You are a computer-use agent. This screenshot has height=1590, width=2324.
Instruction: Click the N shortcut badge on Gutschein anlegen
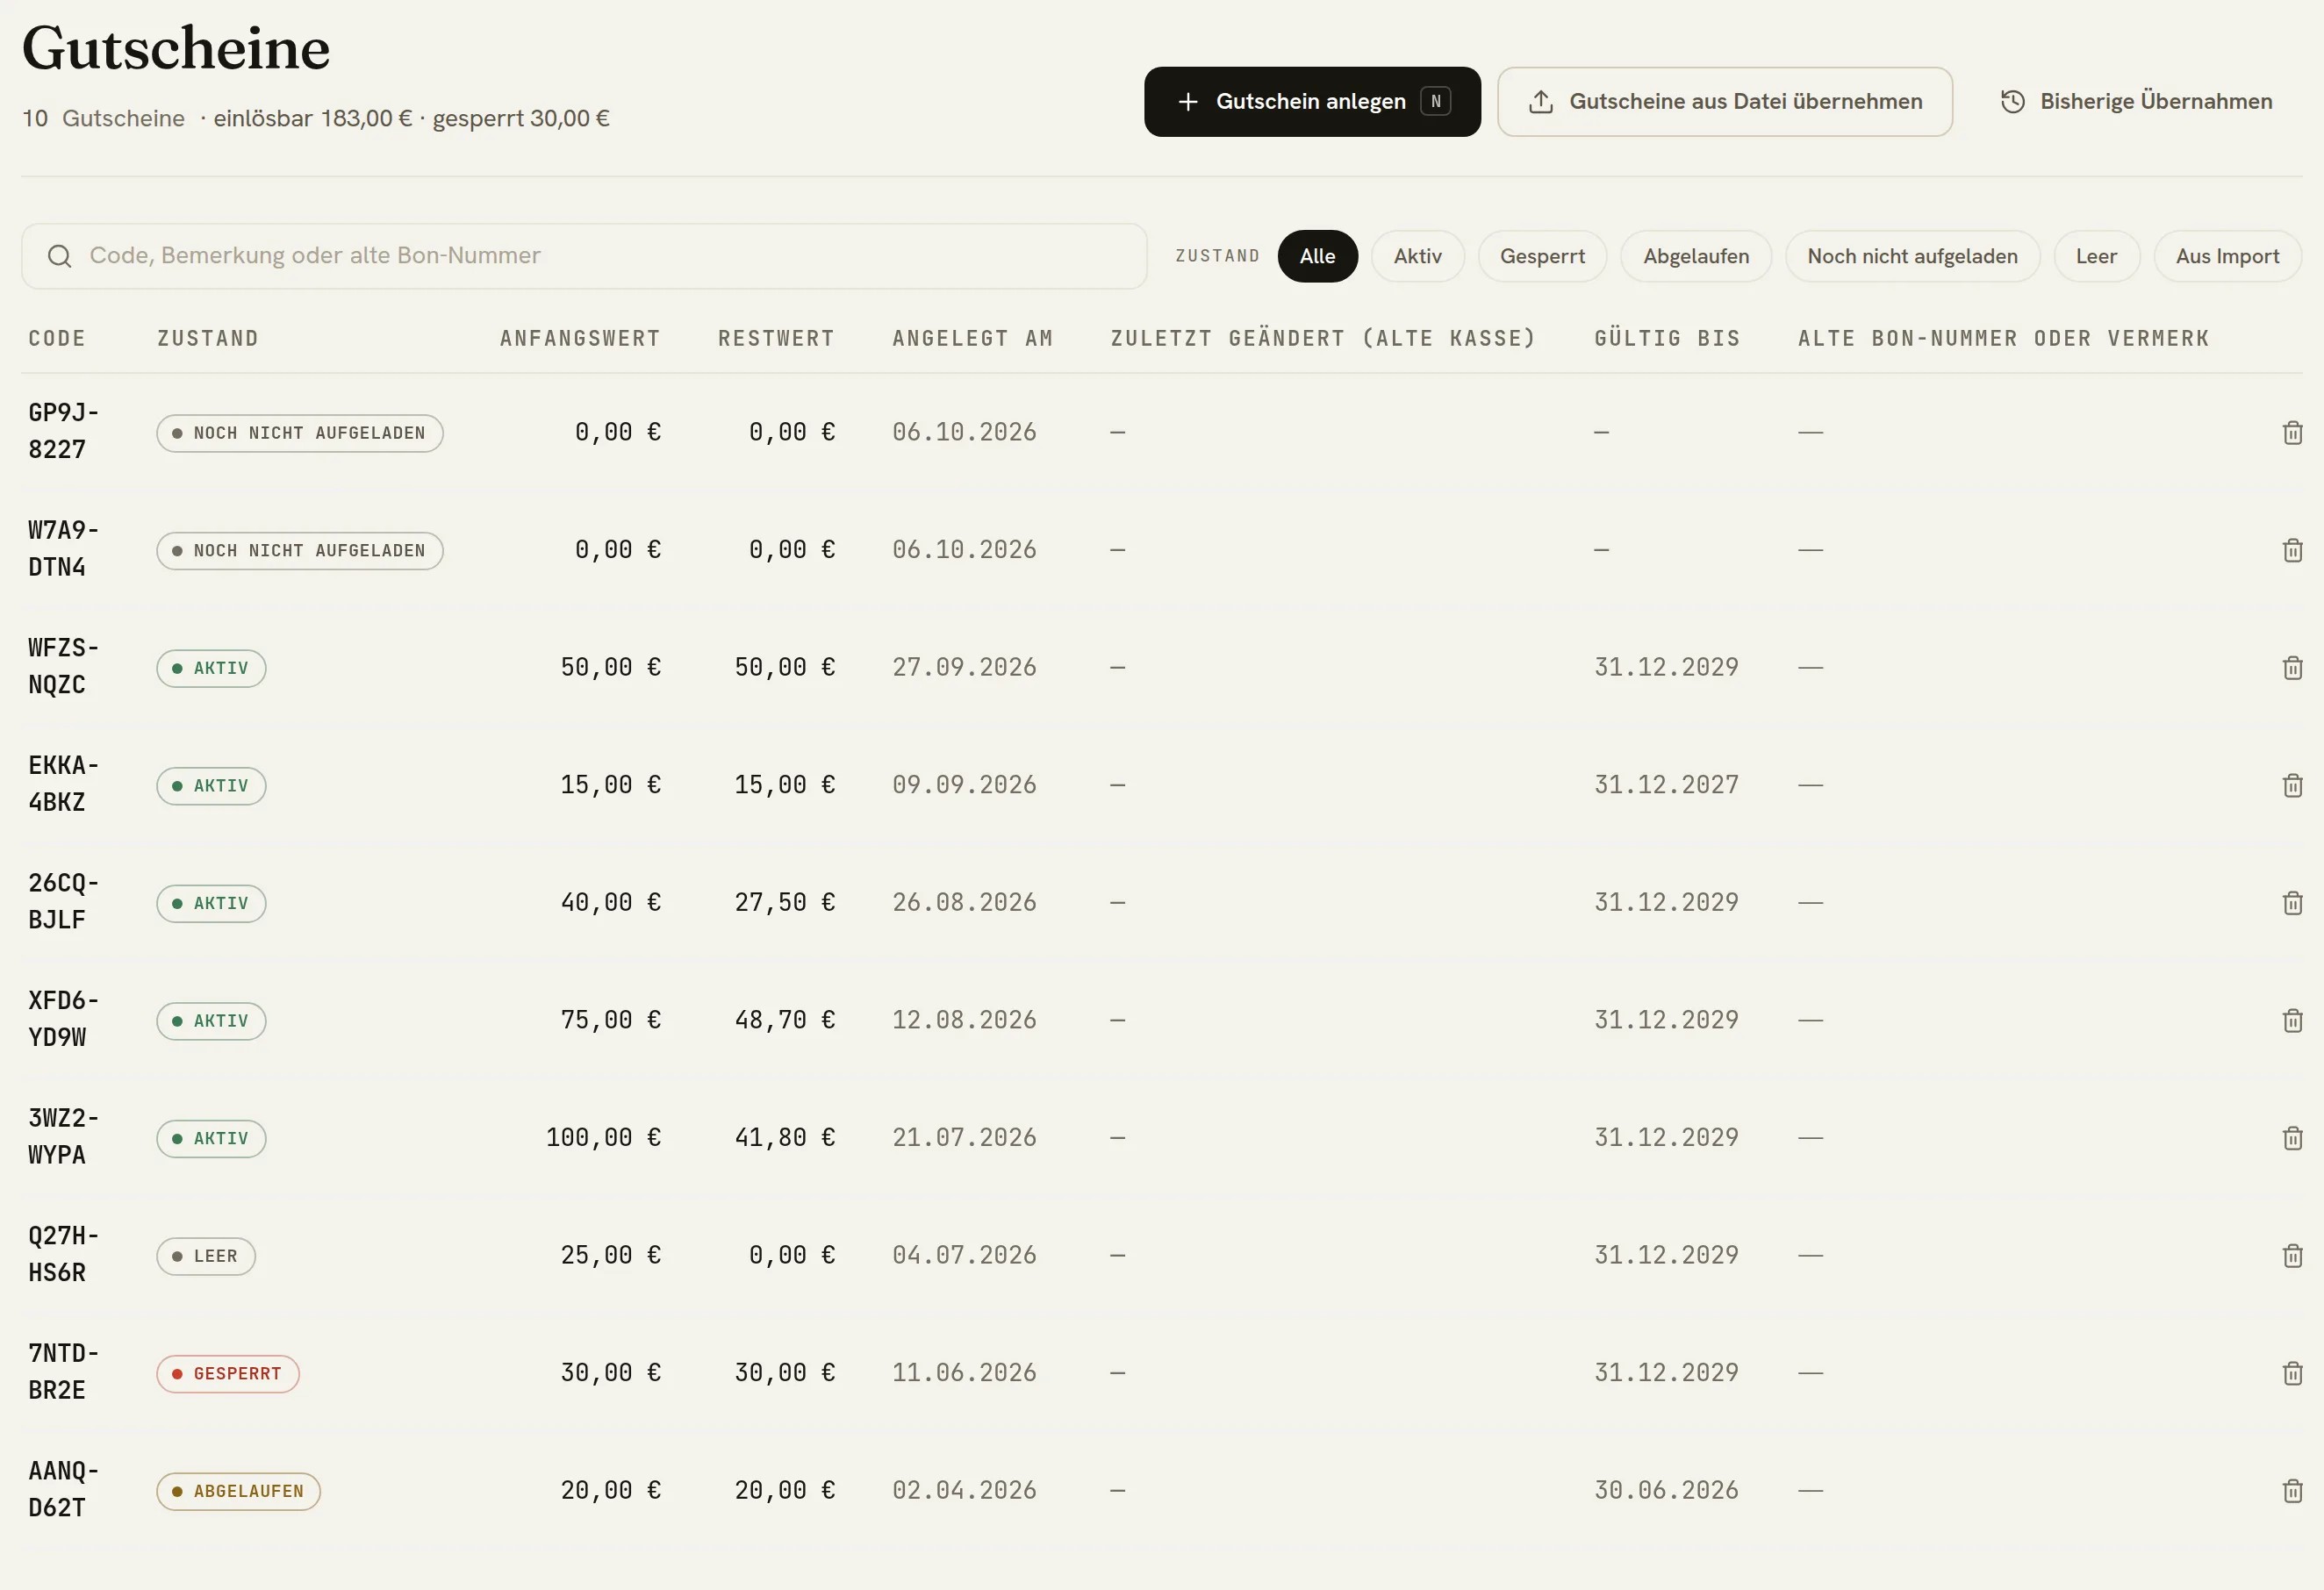point(1435,101)
